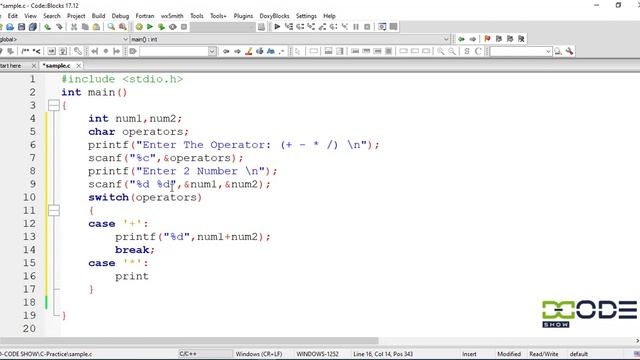Screen dimensions: 640x360
Task: Click the Step out debug icon
Action: click(x=322, y=27)
